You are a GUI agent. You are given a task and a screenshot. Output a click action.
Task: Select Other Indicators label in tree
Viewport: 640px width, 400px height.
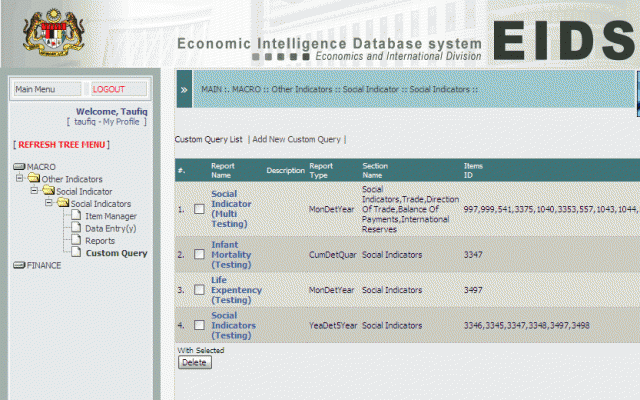(x=72, y=179)
